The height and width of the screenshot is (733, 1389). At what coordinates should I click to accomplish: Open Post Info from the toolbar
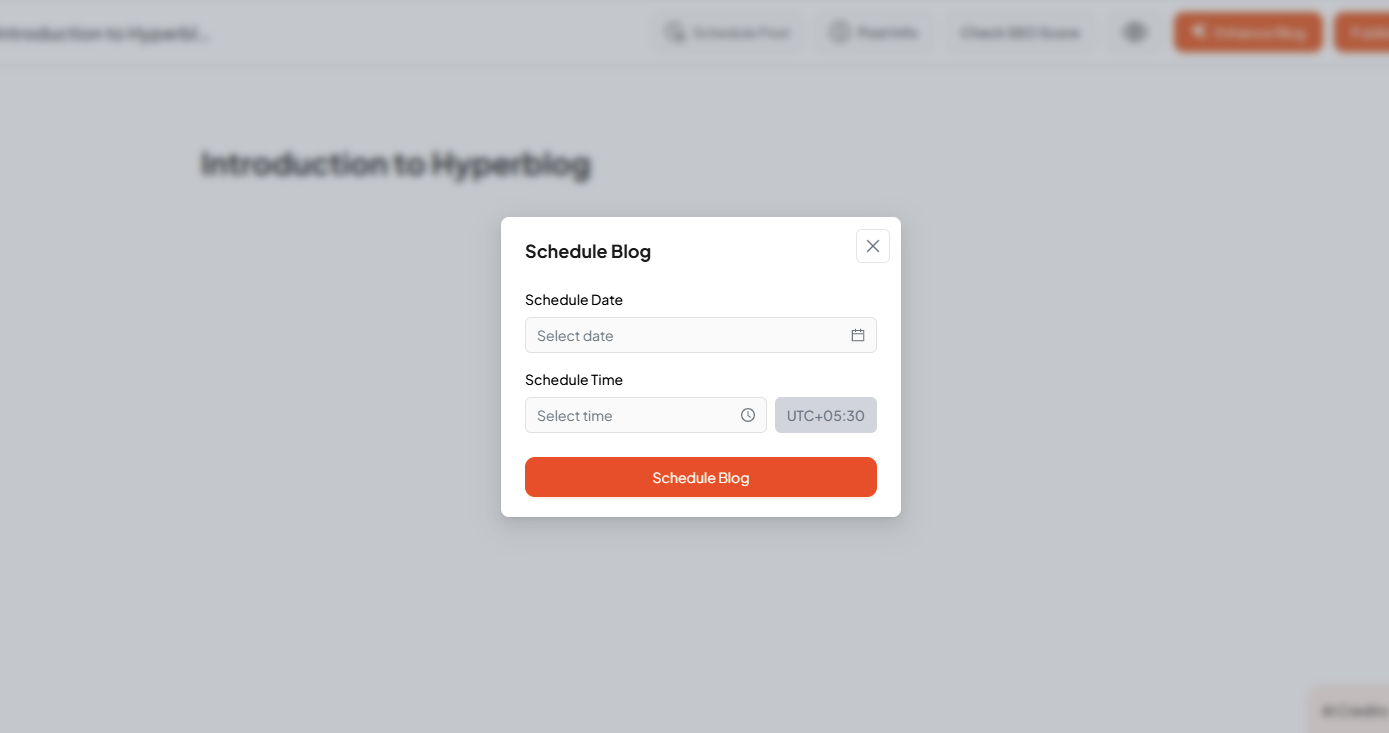coord(872,31)
